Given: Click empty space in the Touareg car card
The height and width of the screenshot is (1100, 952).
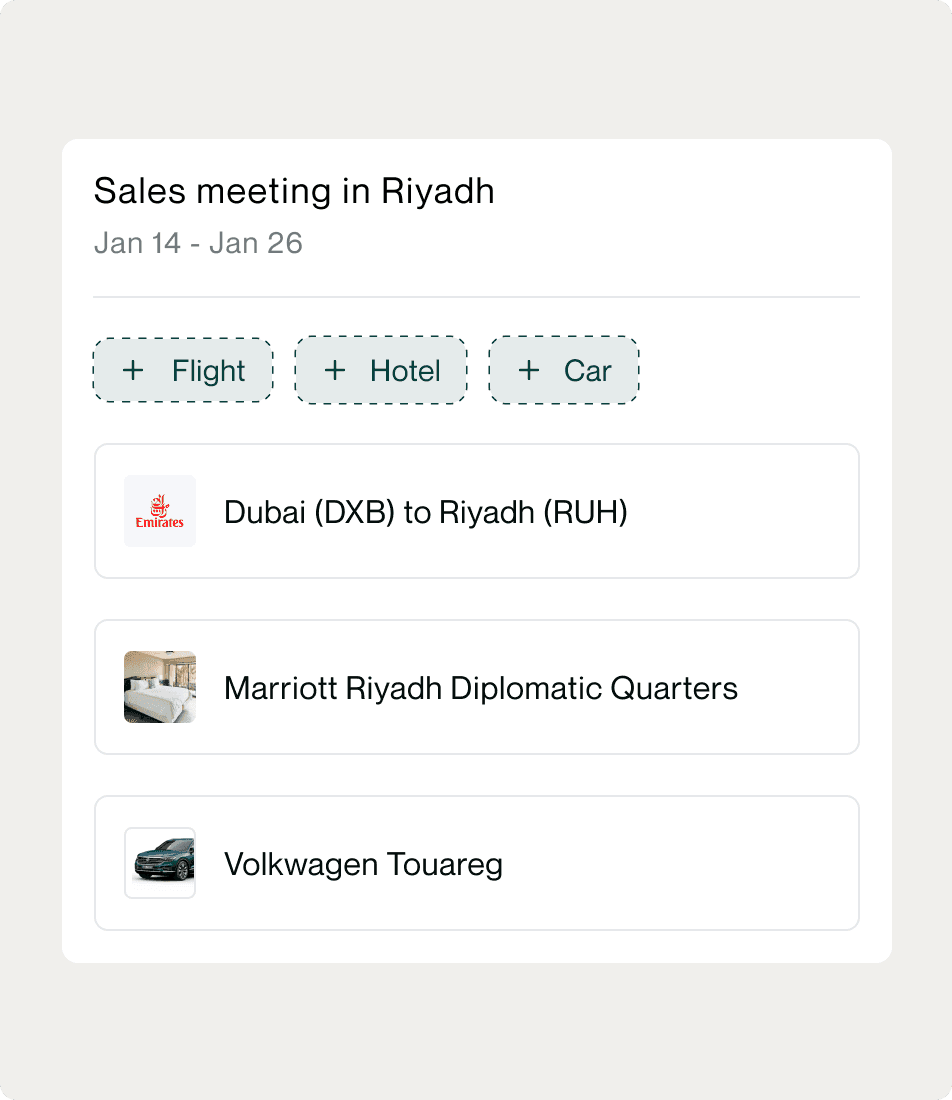Looking at the screenshot, I should (x=681, y=864).
